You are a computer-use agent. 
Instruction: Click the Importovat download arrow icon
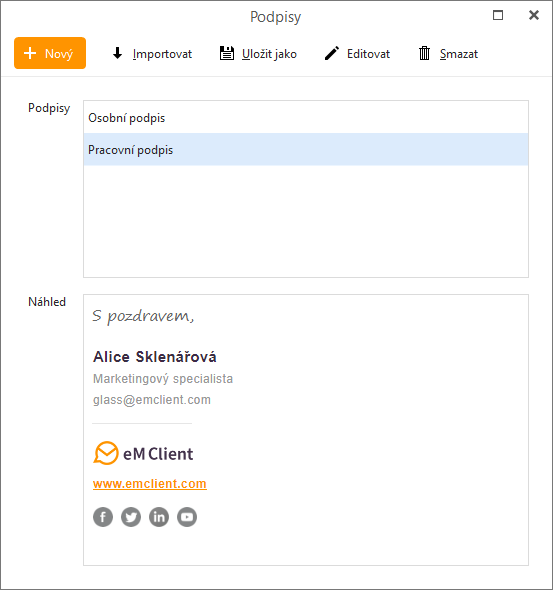click(x=117, y=53)
